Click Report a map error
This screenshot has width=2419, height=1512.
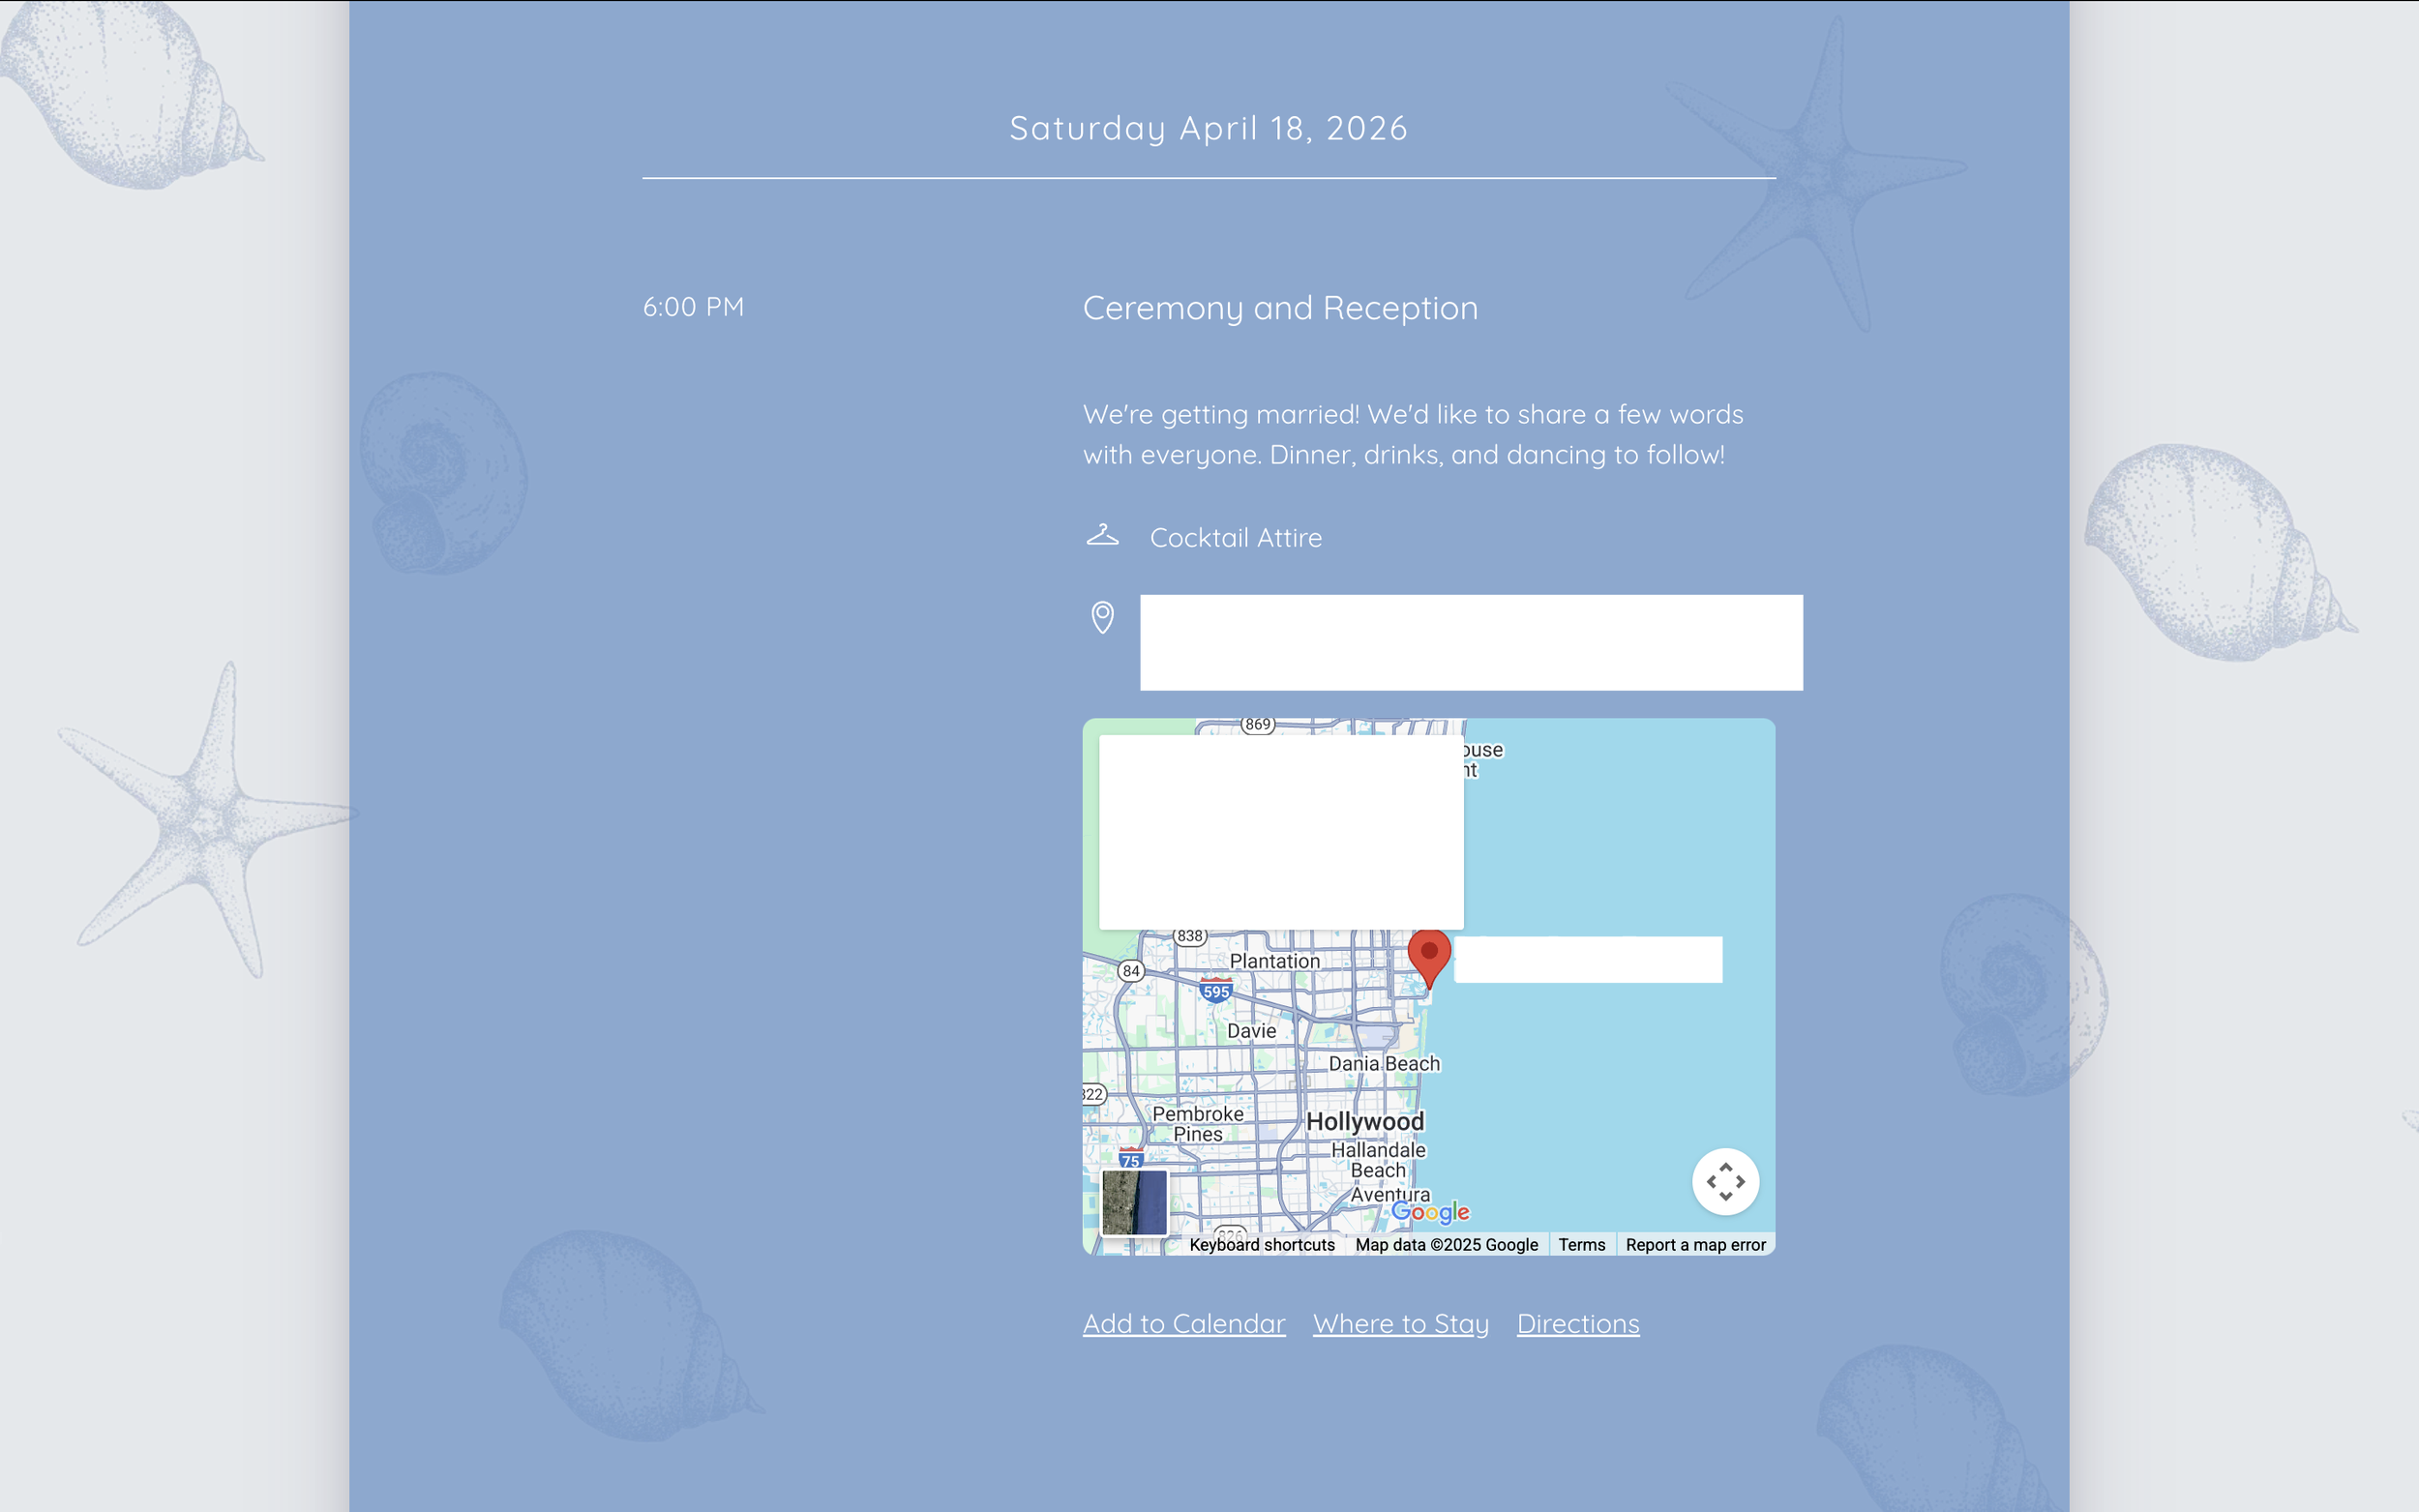1695,1244
